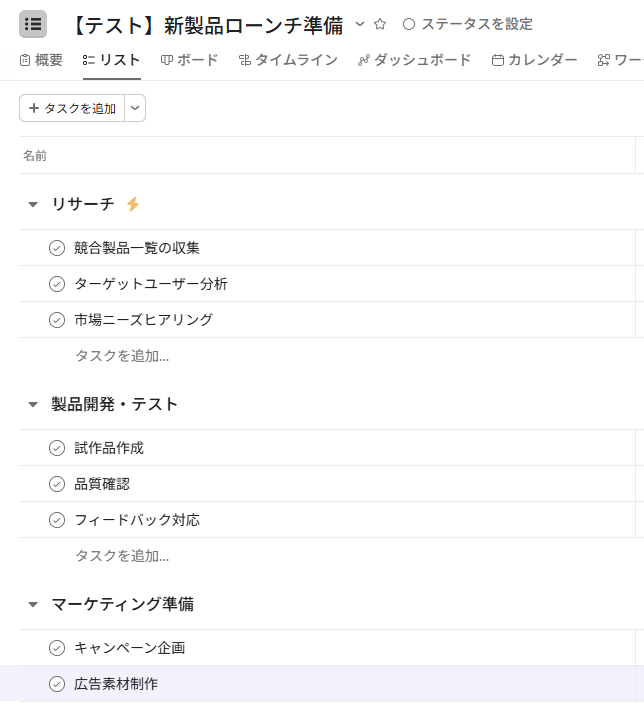
Task: Complete the 市場ニーズヒアリング task
Action: [x=57, y=320]
